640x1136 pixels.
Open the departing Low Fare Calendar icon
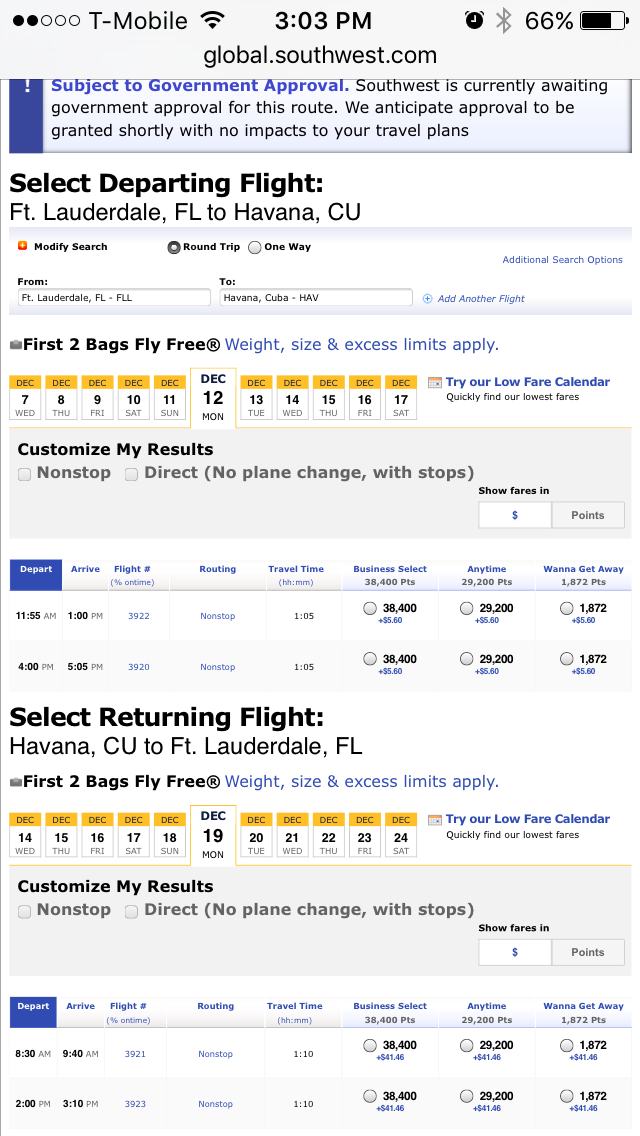pos(435,383)
